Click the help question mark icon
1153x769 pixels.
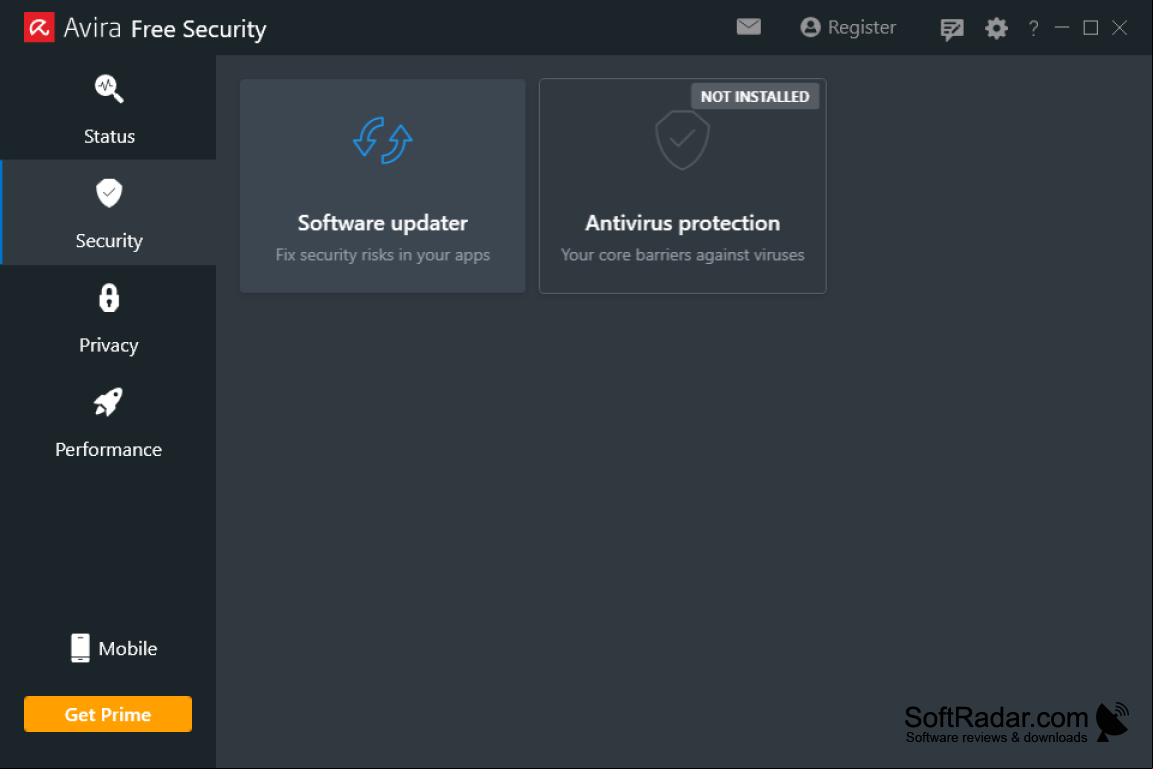[x=1034, y=28]
